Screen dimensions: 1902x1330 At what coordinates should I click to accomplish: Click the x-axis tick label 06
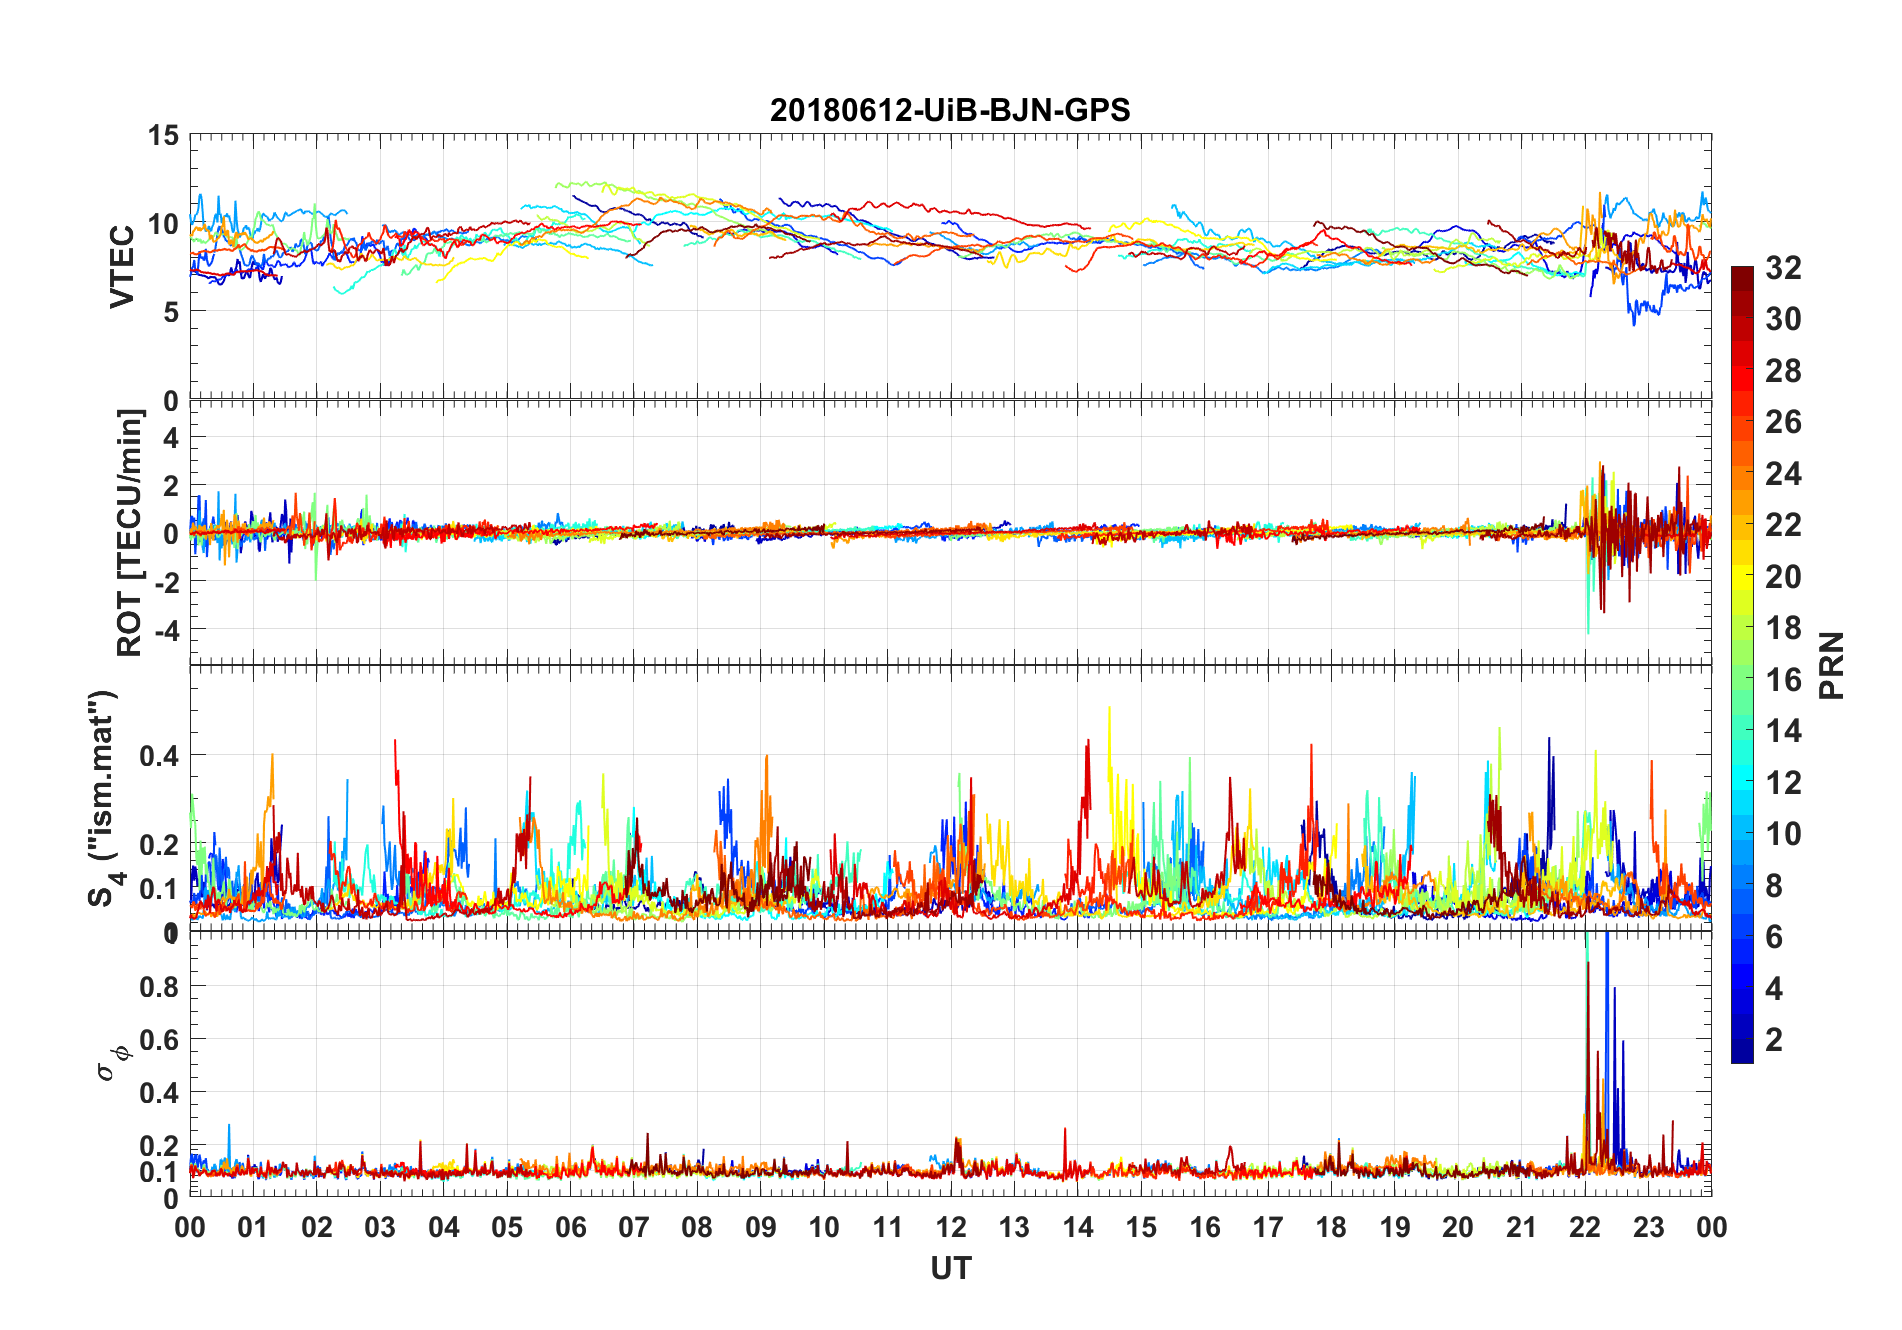coord(571,1228)
